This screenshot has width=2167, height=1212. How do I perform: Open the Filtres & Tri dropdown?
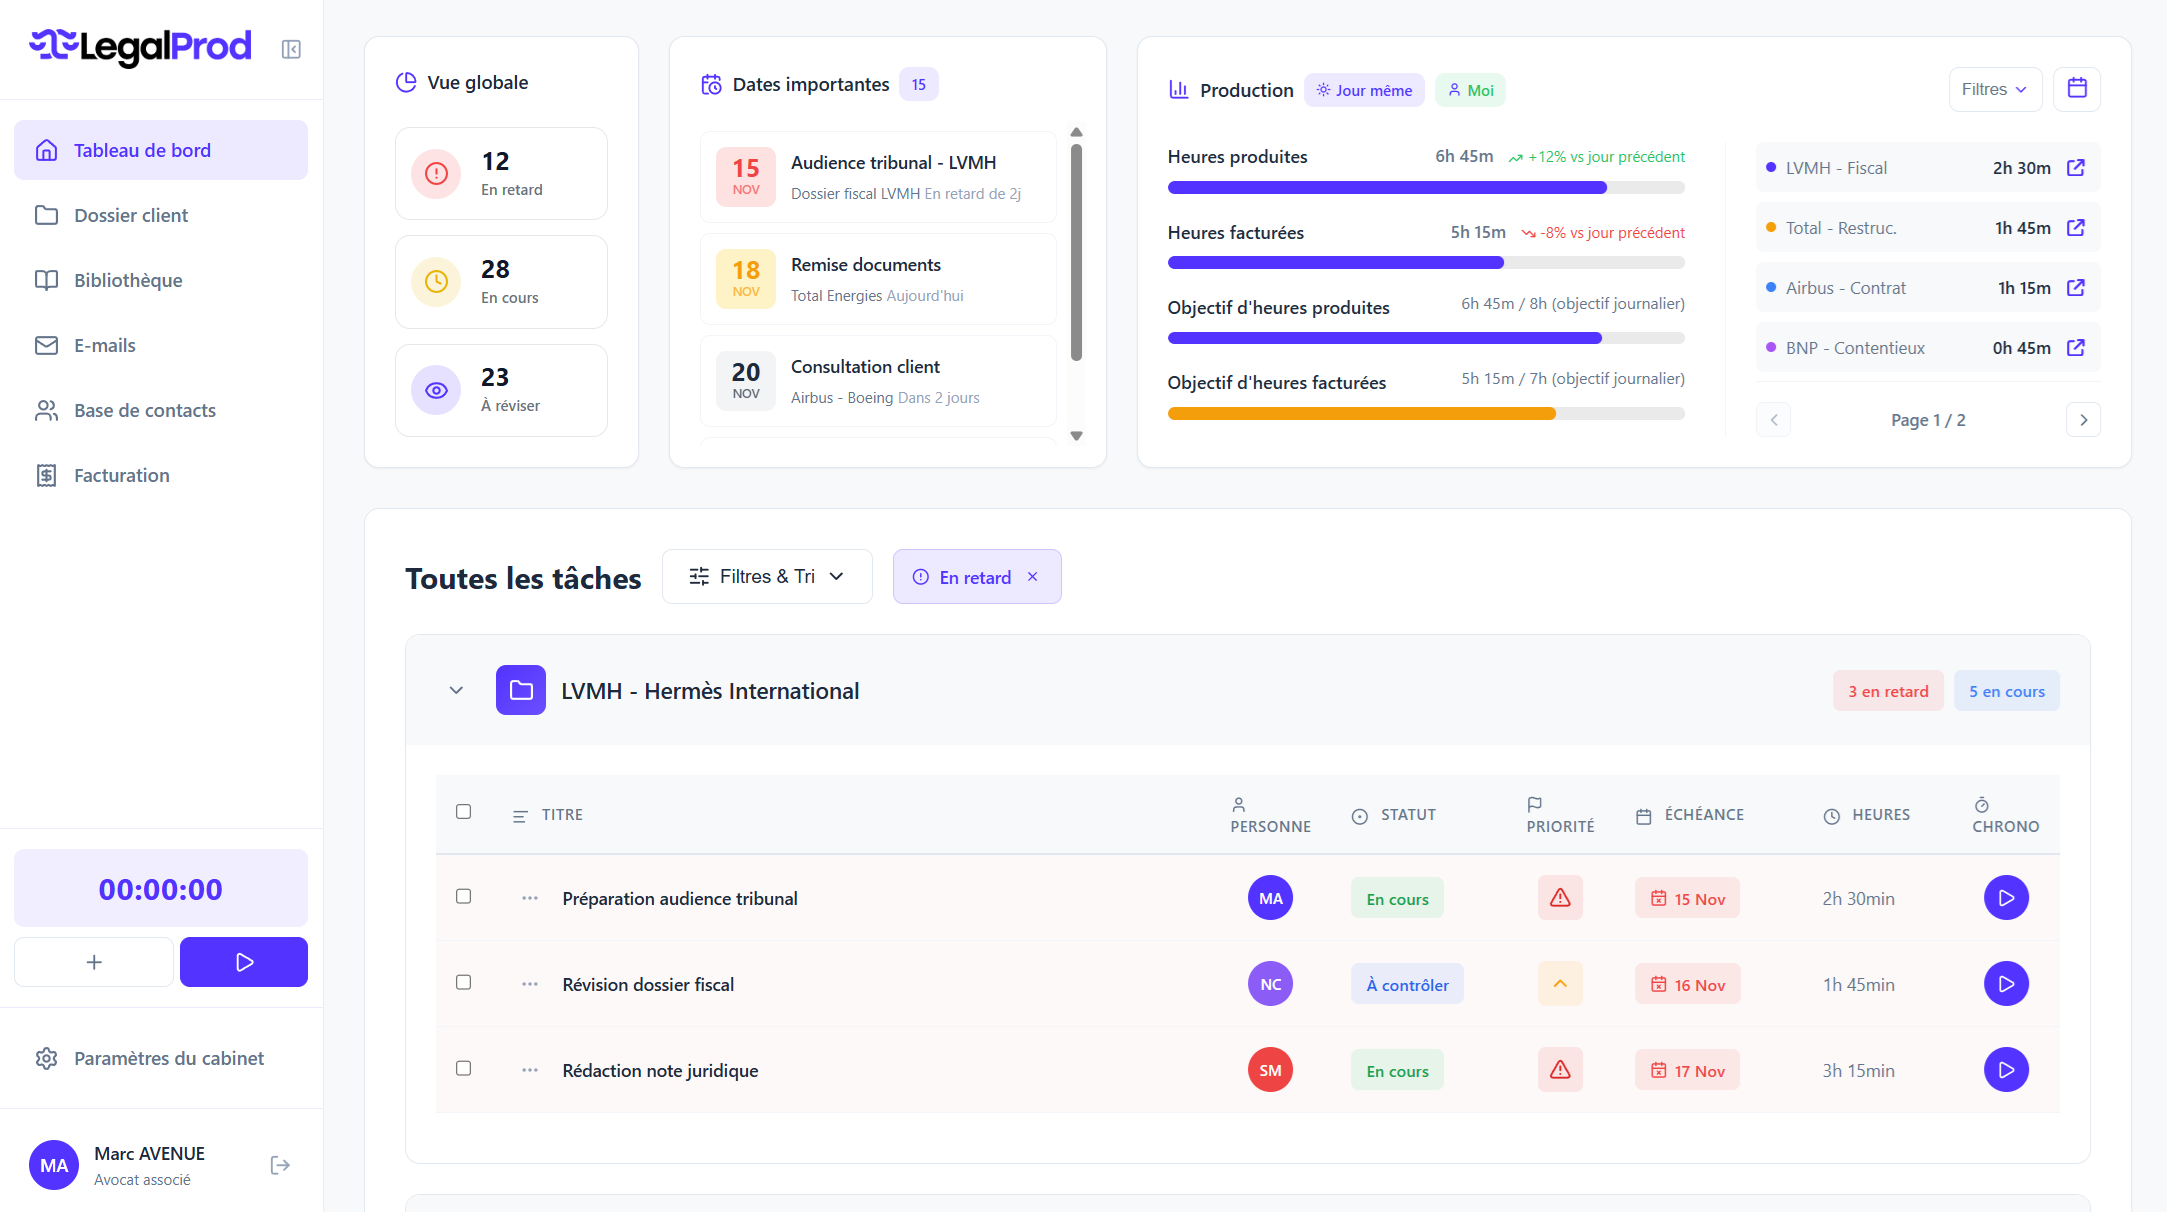767,576
